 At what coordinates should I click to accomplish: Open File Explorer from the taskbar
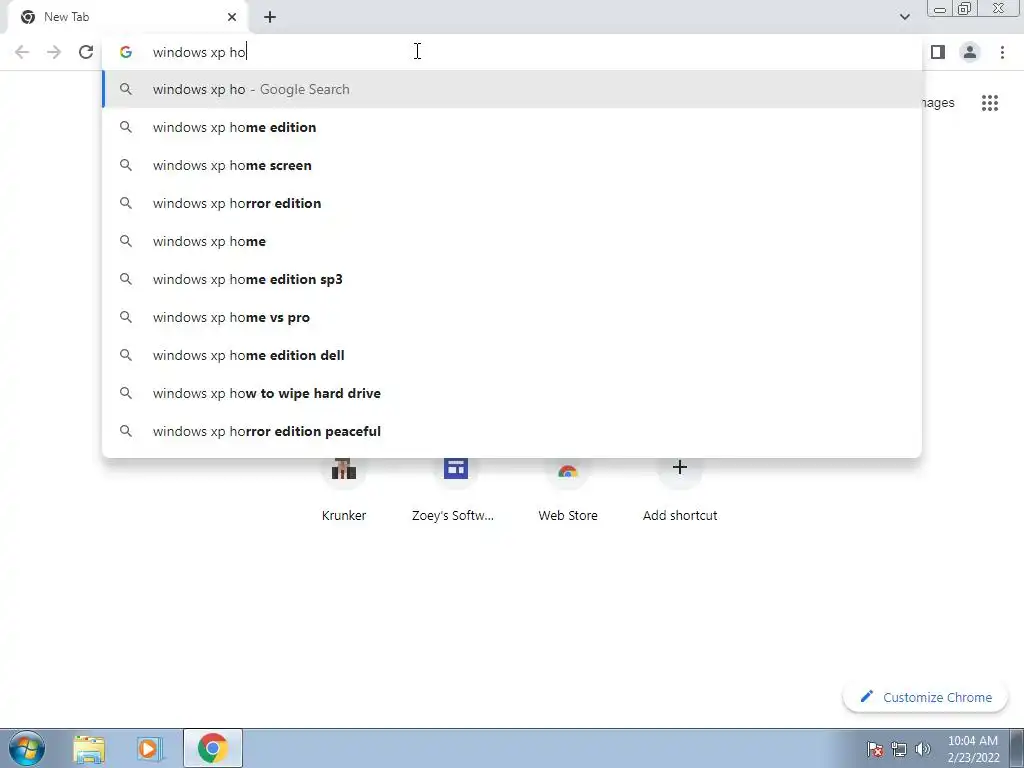tap(89, 749)
